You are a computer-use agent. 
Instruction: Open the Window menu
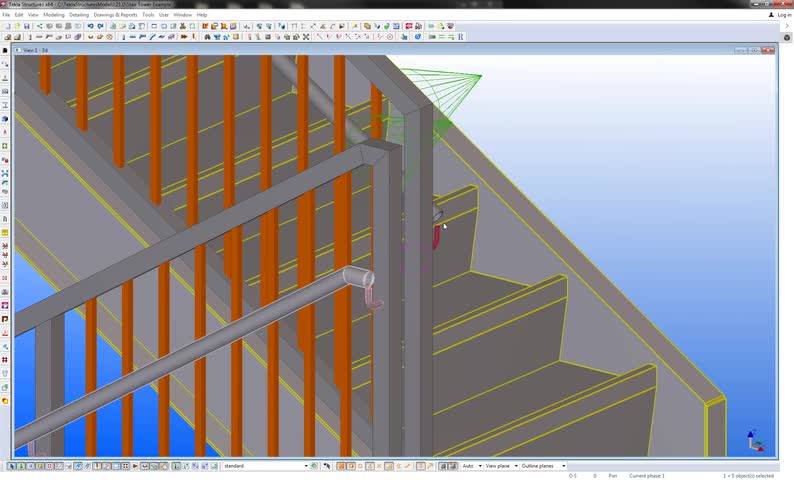(182, 15)
